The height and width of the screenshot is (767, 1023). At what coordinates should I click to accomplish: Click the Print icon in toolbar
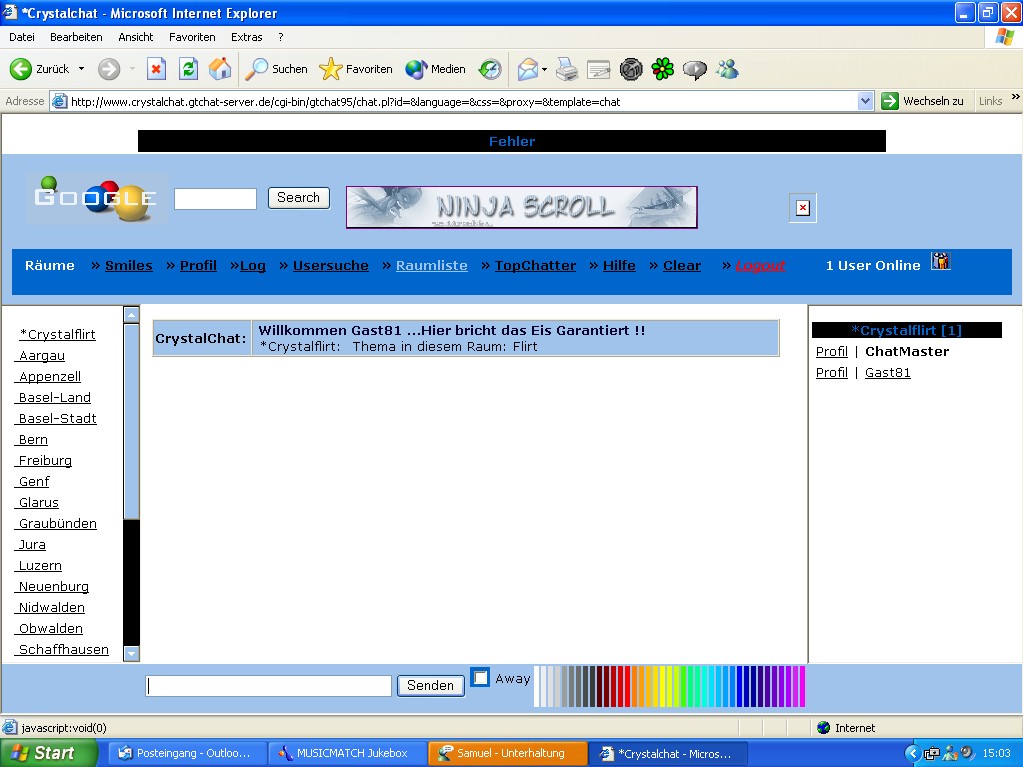567,69
